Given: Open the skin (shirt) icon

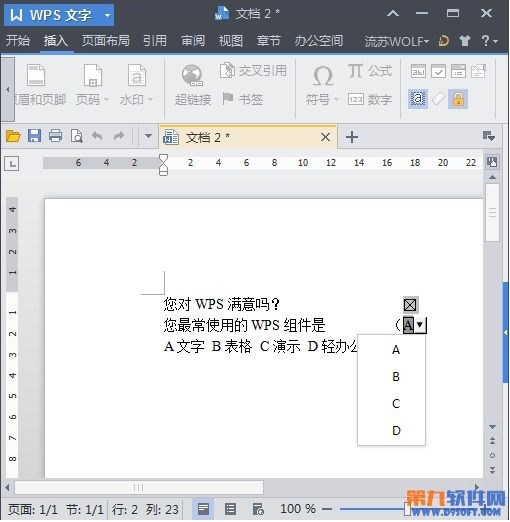Looking at the screenshot, I should 465,41.
